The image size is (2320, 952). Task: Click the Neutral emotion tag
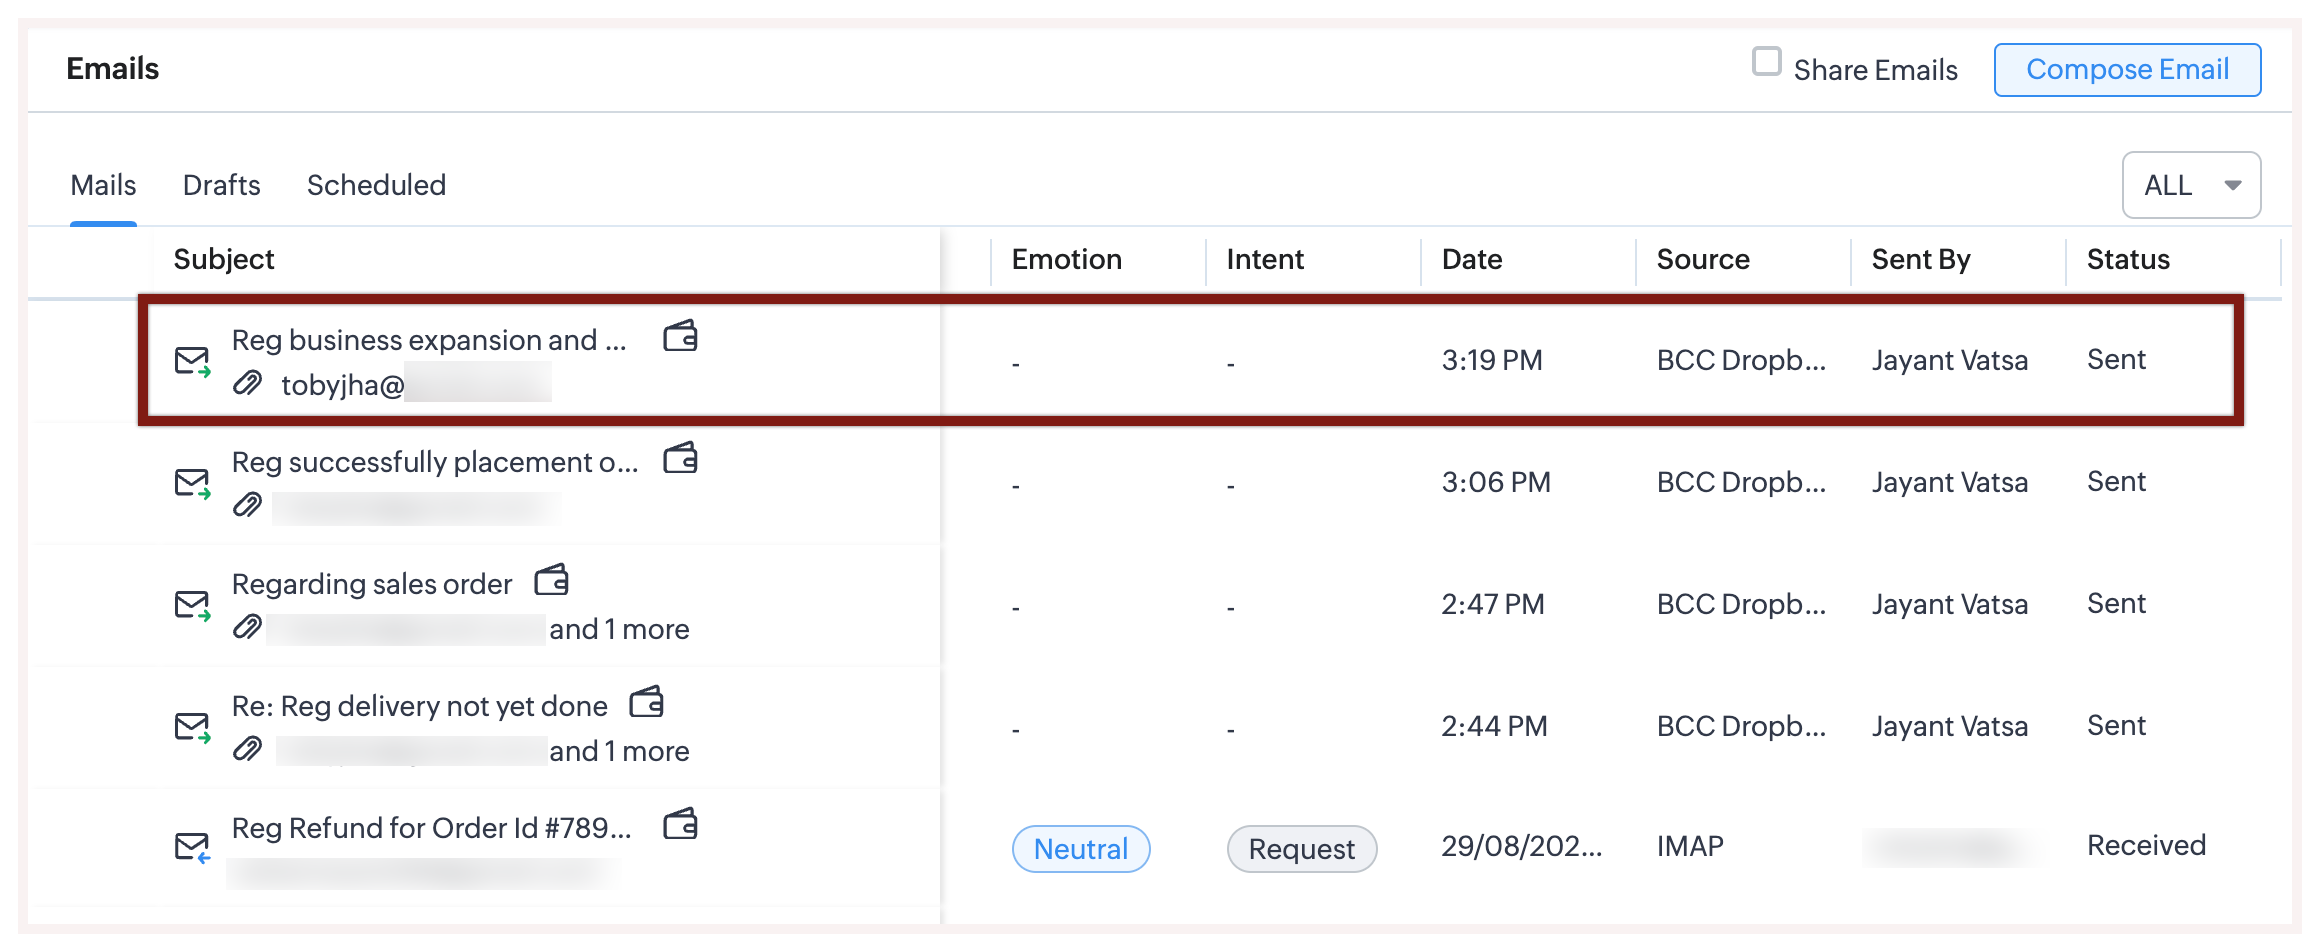coord(1080,849)
